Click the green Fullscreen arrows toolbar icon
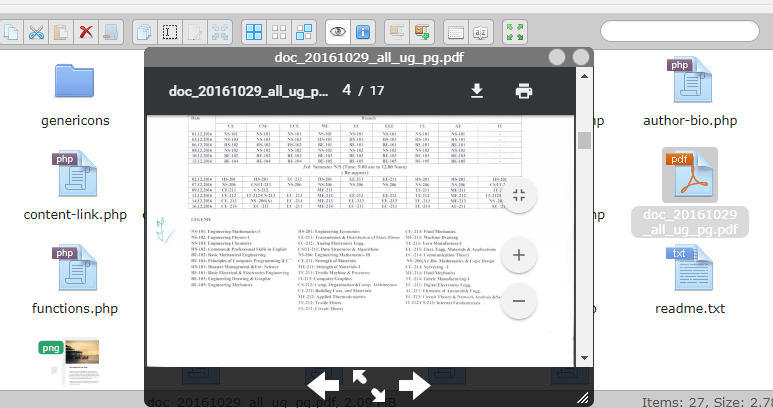Viewport: 773px width, 408px height. pyautogui.click(x=515, y=33)
